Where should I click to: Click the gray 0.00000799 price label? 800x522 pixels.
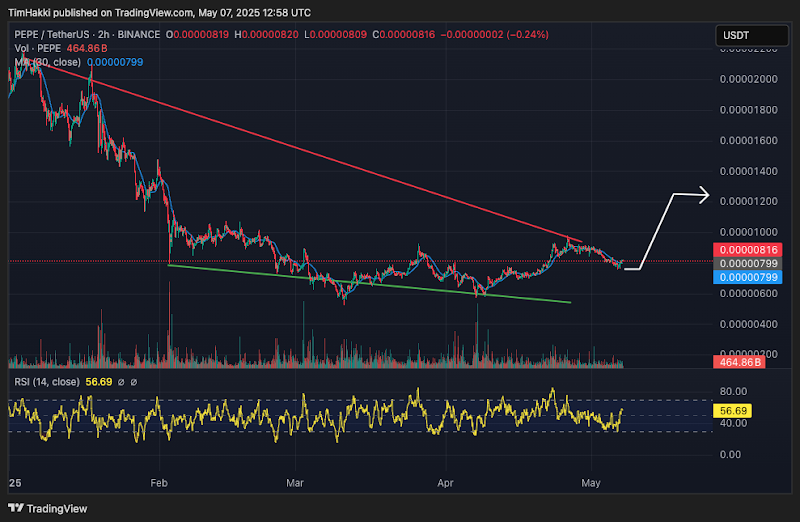[747, 264]
